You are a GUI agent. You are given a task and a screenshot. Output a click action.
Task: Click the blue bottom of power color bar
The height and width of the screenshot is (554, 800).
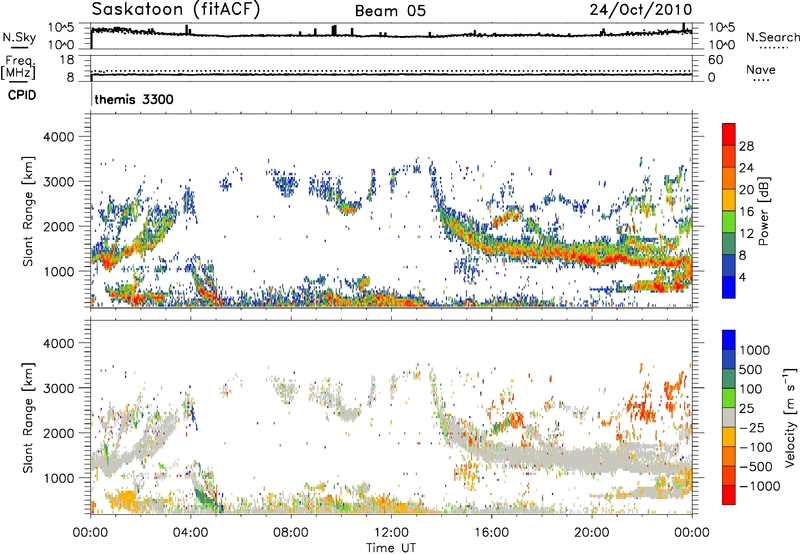pos(729,287)
